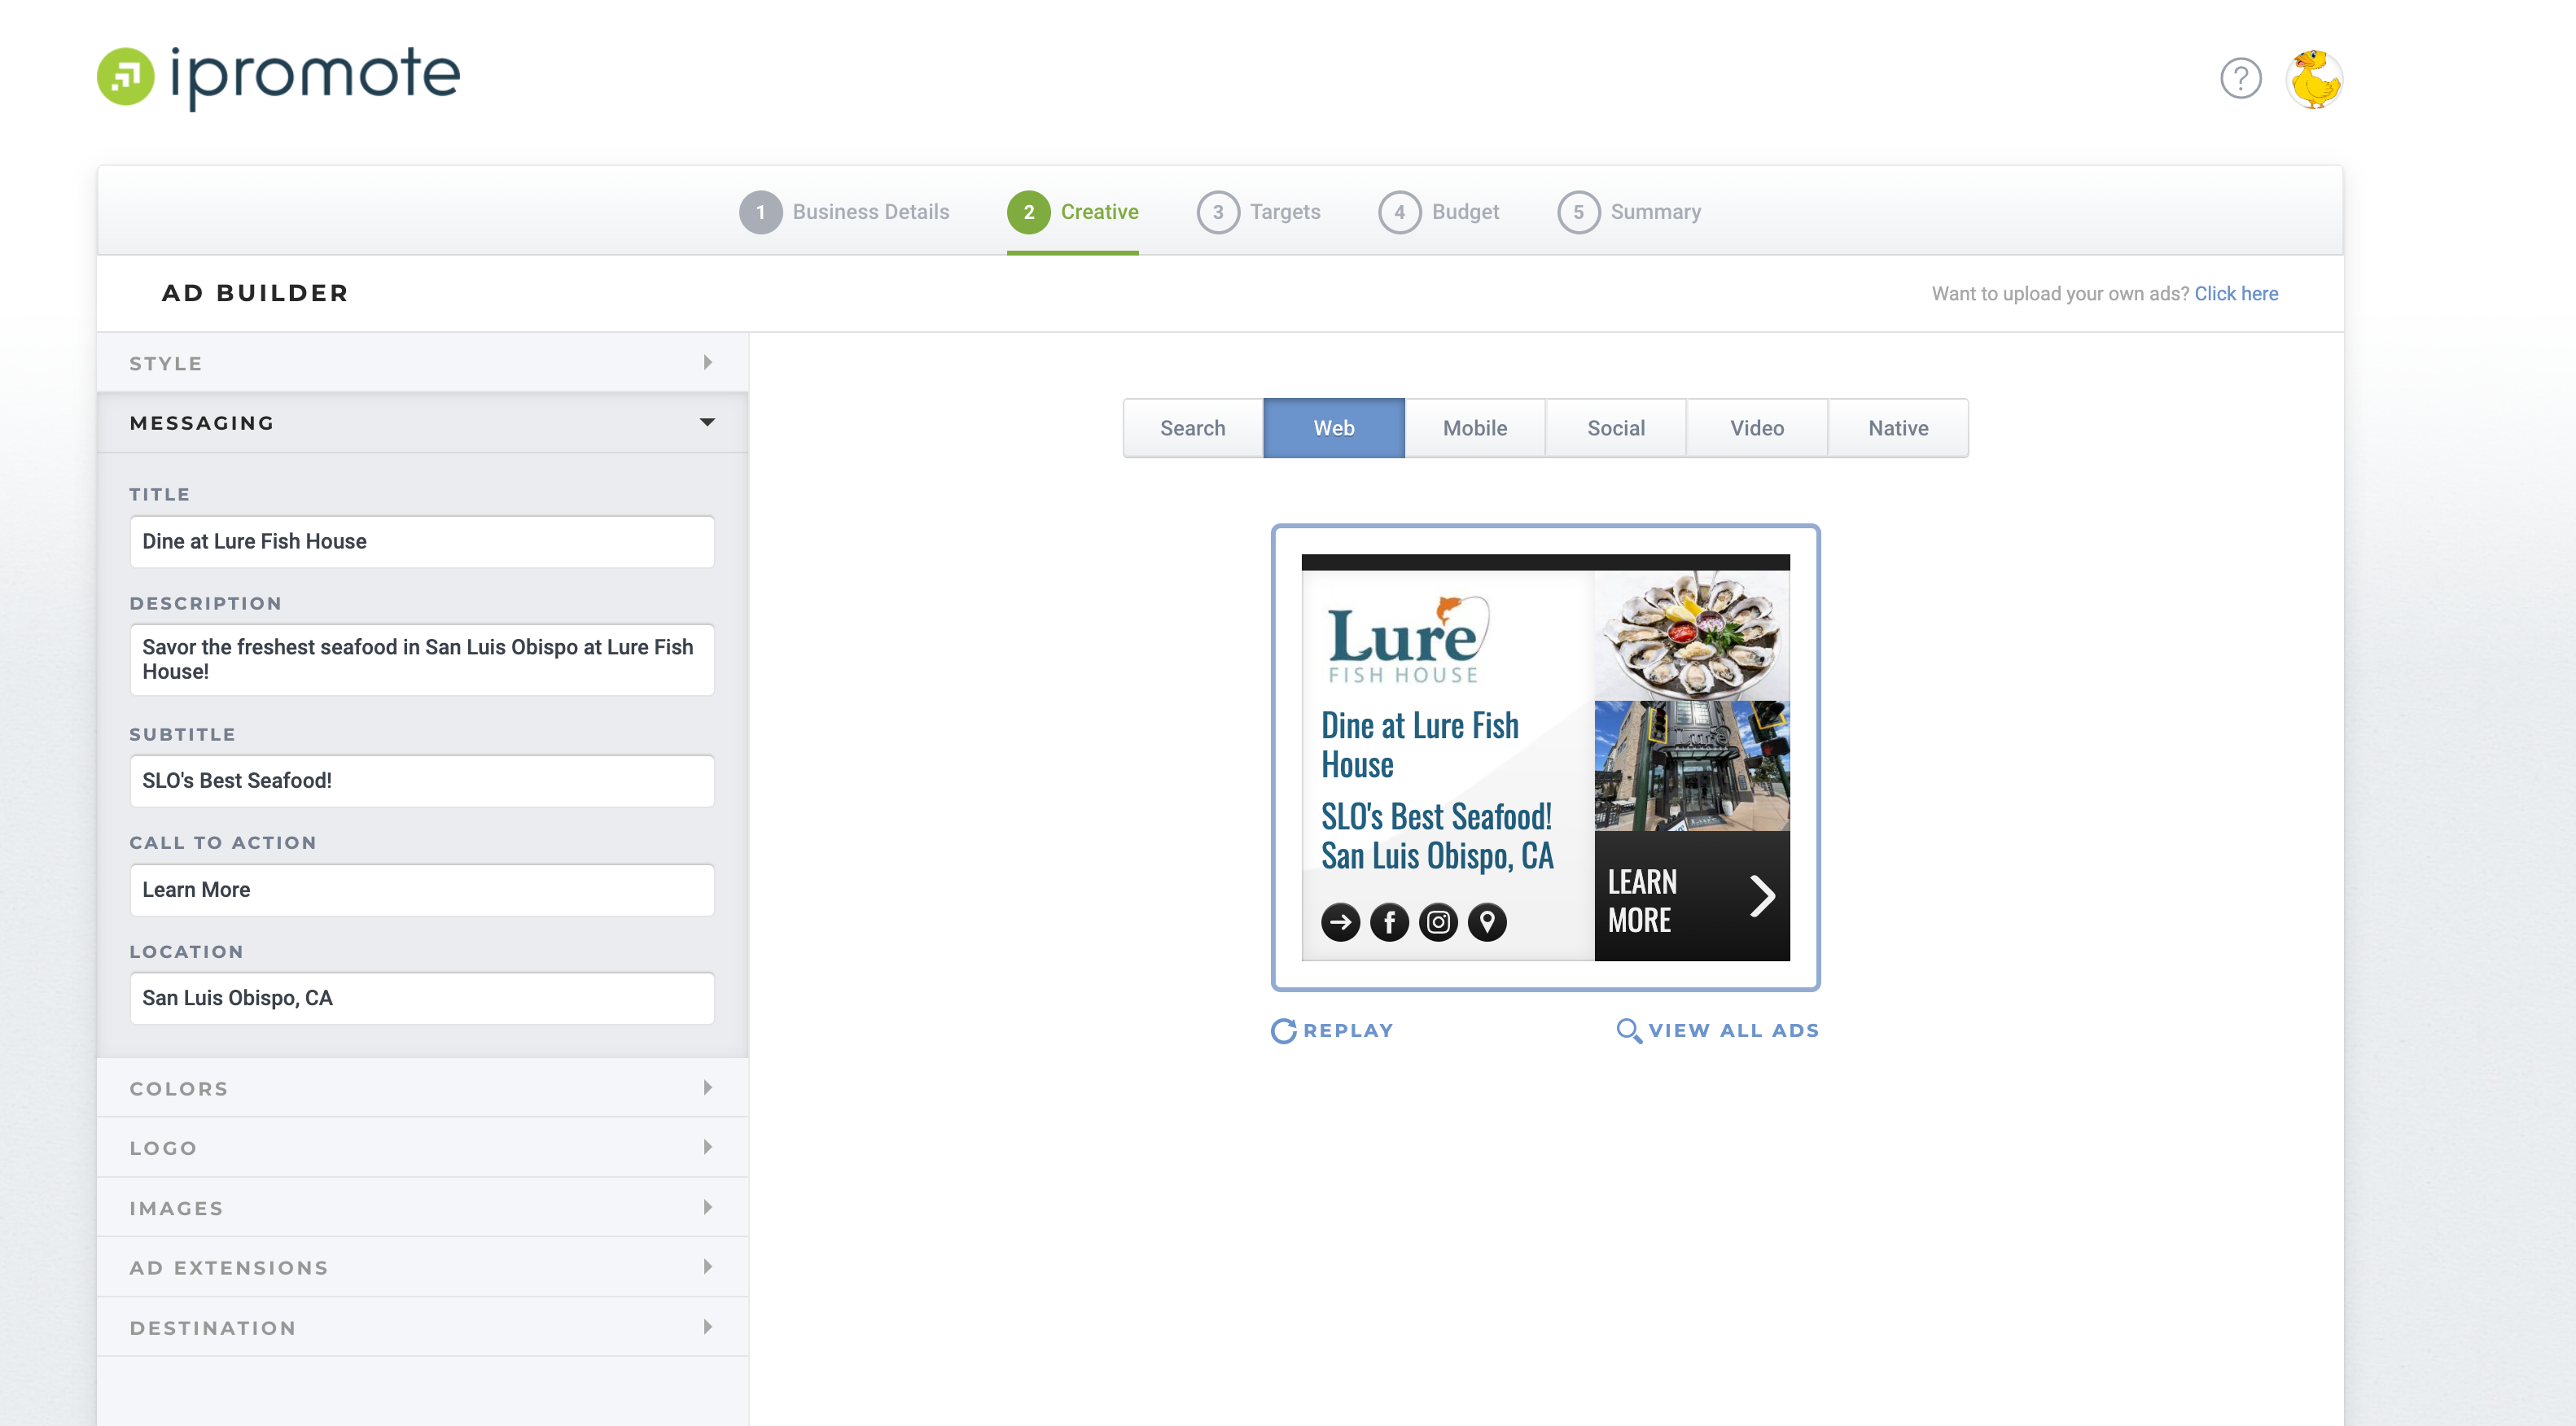Click the Title field containing Dine at Lure Fish House
This screenshot has height=1426, width=2576.
pos(421,541)
